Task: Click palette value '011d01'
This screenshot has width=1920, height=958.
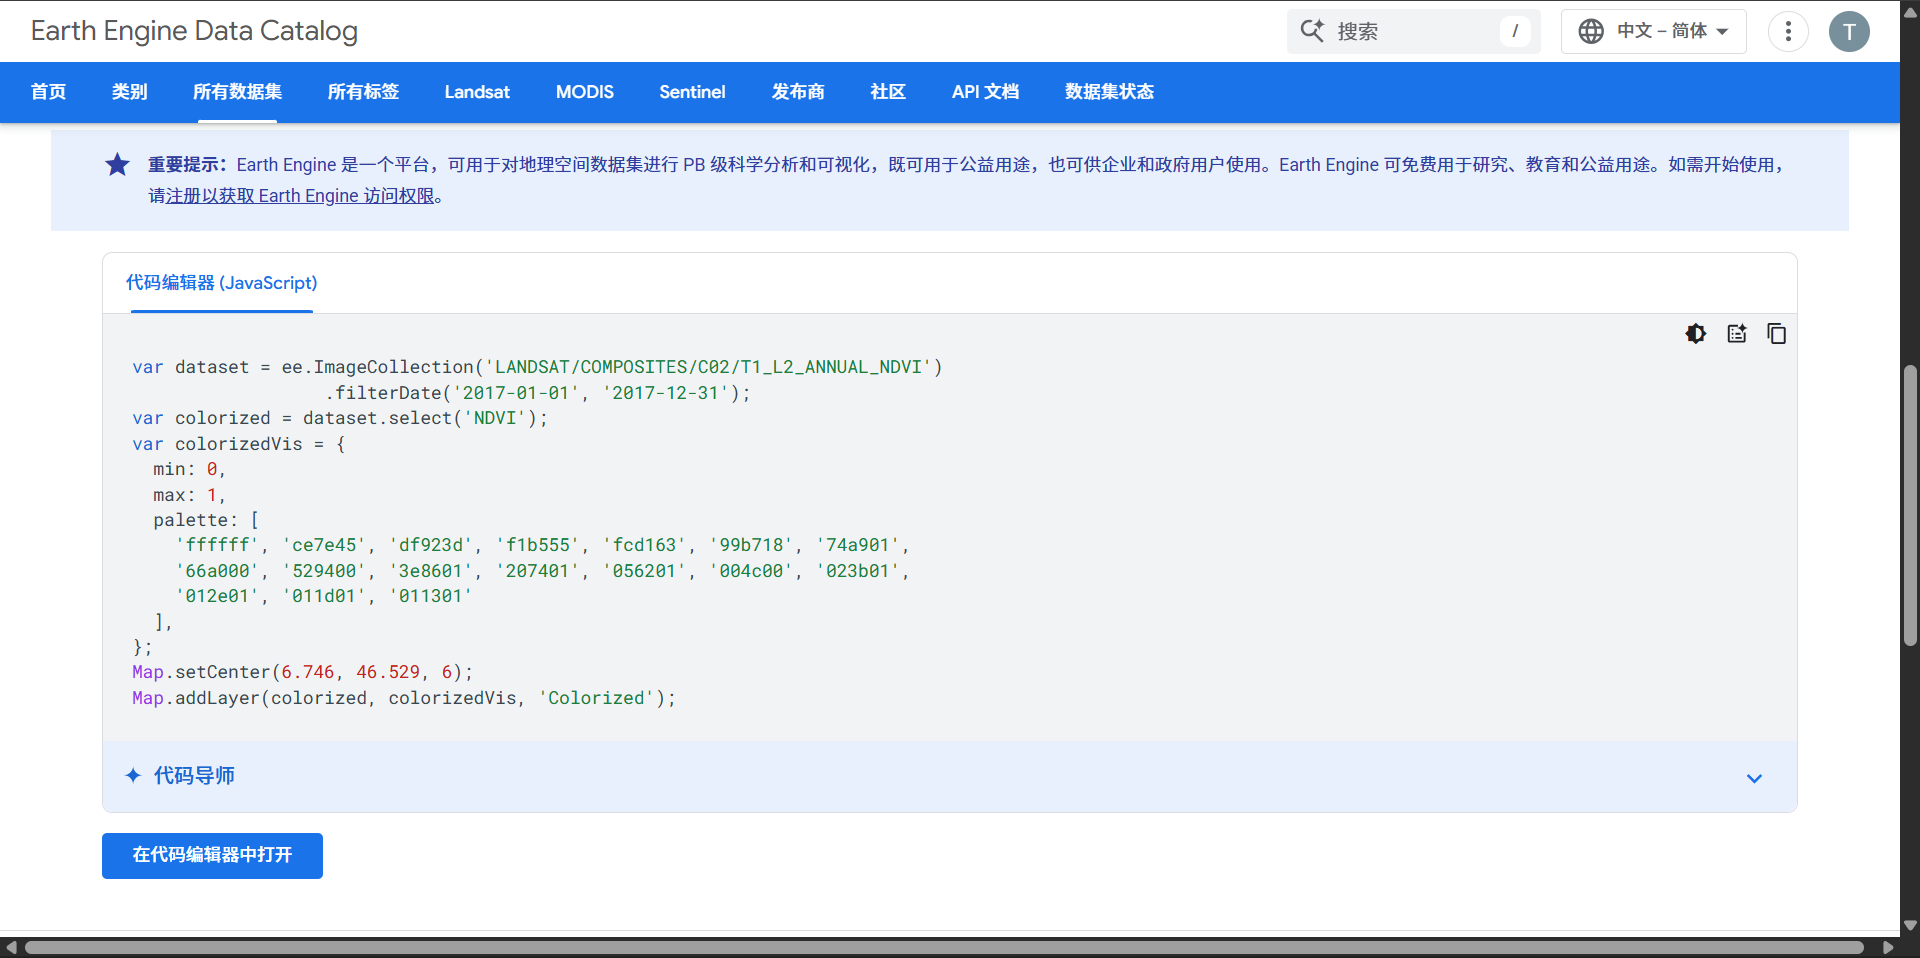Action: click(324, 596)
